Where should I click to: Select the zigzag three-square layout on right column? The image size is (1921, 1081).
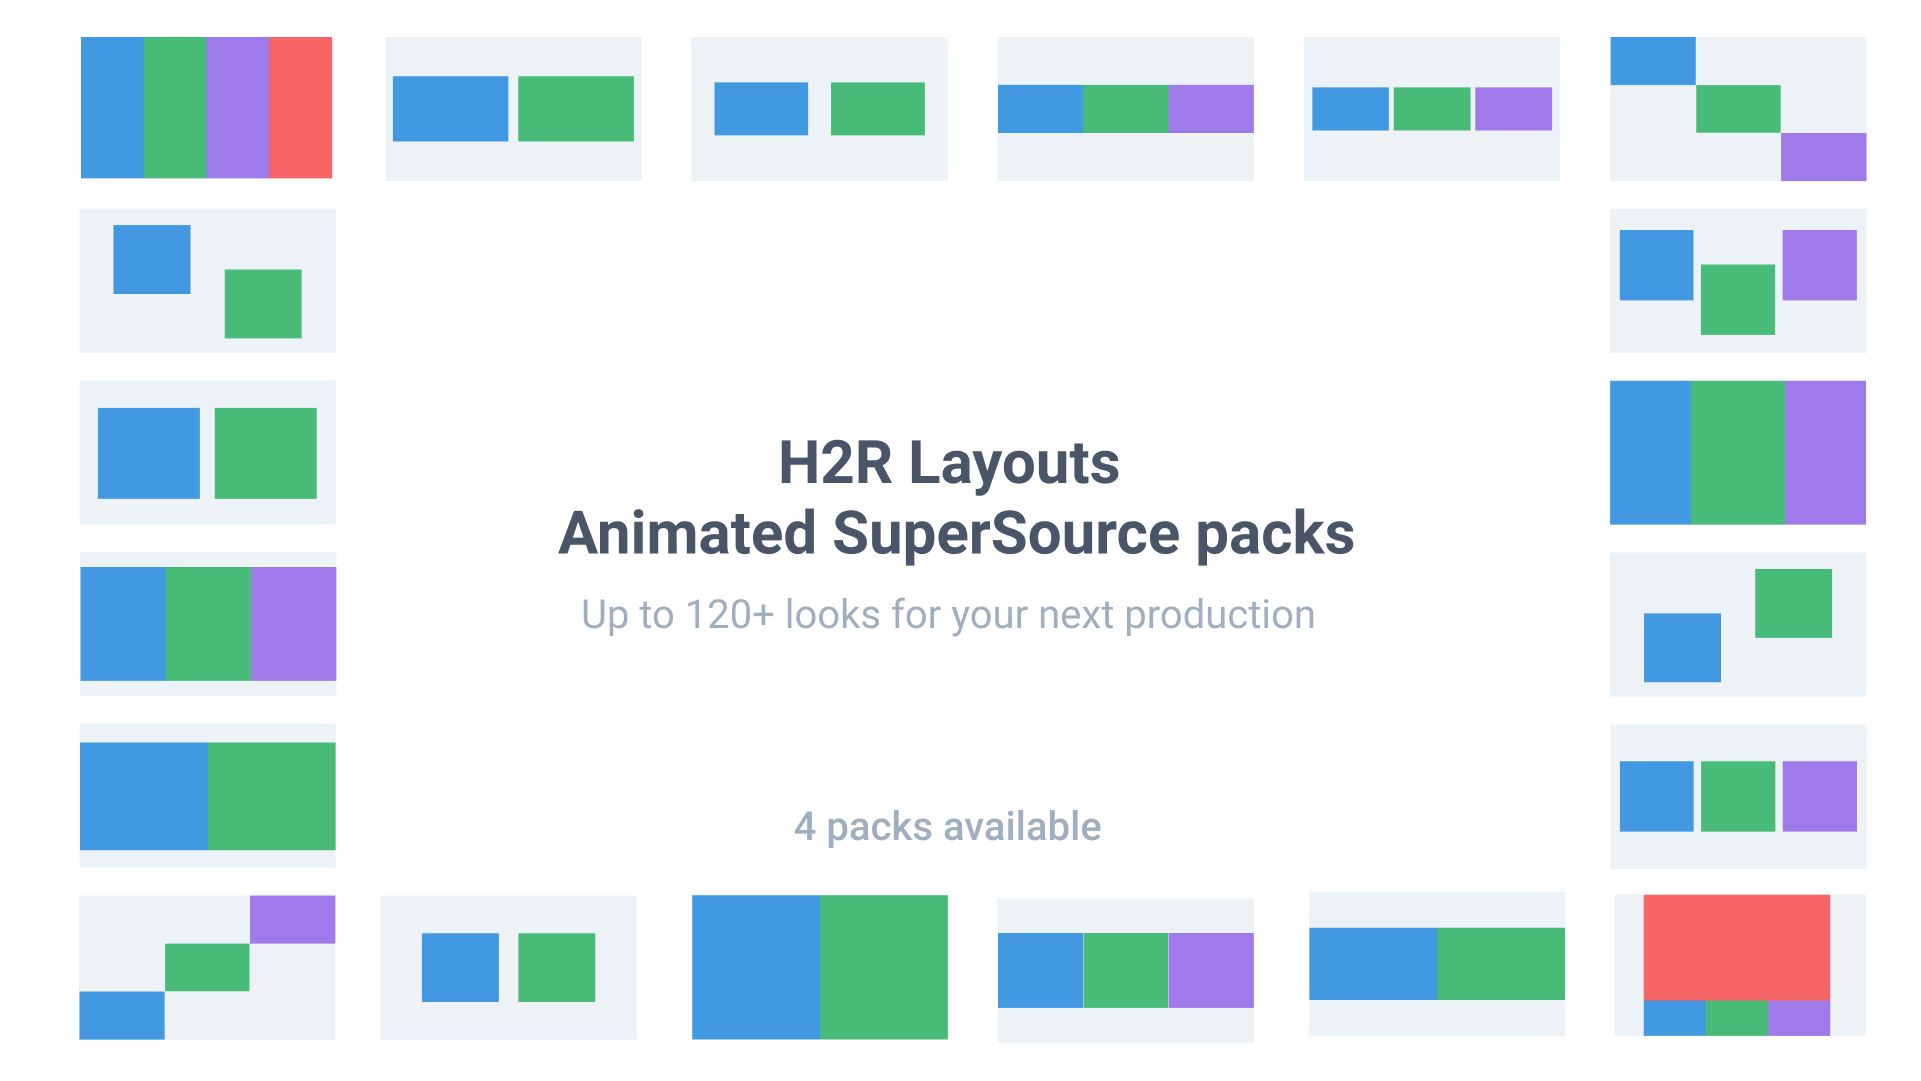click(1738, 281)
